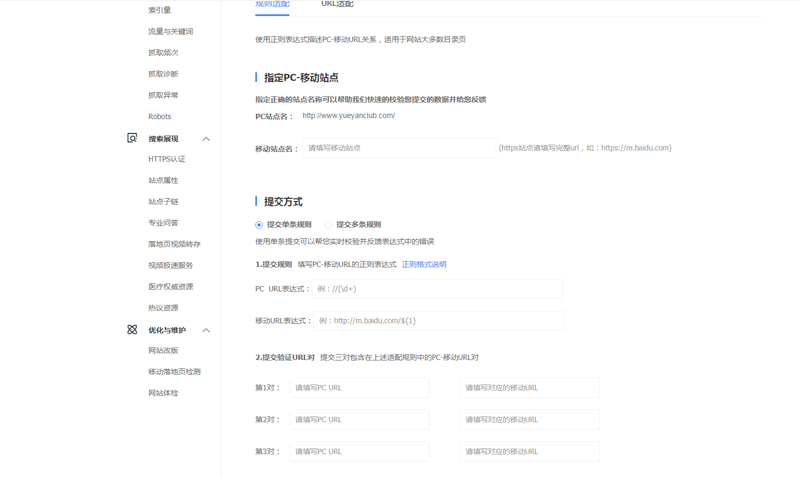799x478 pixels.
Task: Focus the 移动URL表达式 input field
Action: pos(439,321)
